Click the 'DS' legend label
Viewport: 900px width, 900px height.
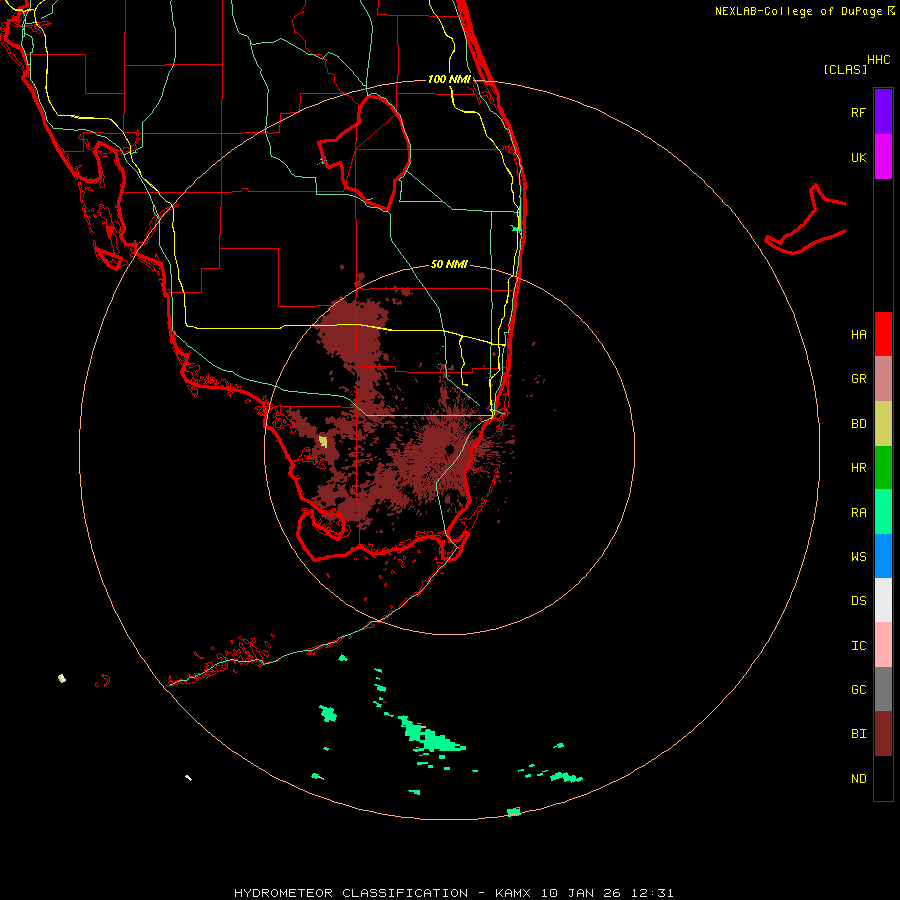pos(858,601)
